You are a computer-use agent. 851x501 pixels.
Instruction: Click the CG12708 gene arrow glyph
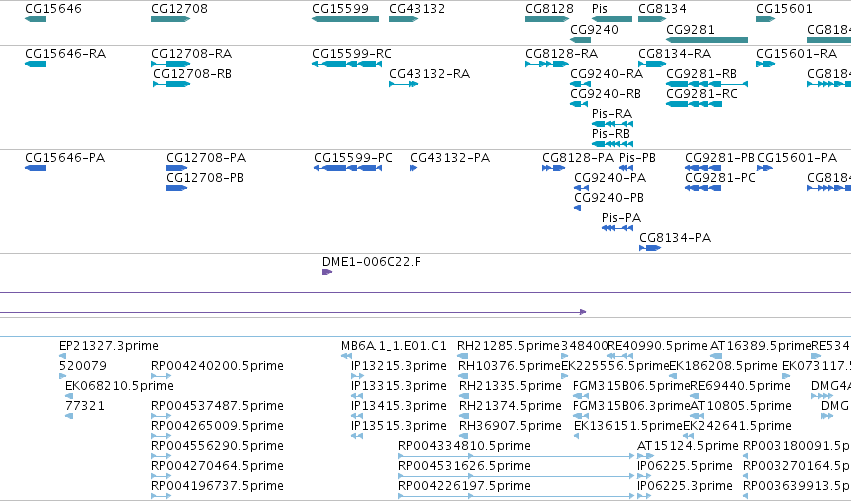point(170,19)
